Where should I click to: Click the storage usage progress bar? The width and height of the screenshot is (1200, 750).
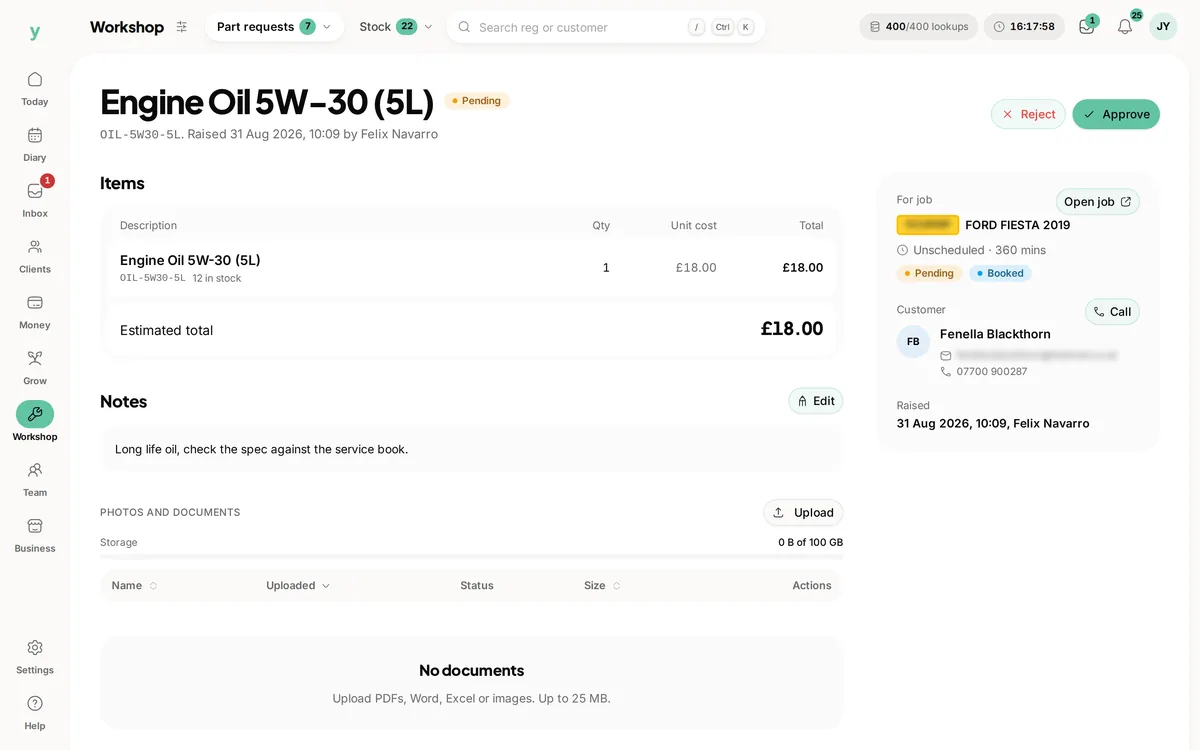(x=471, y=555)
